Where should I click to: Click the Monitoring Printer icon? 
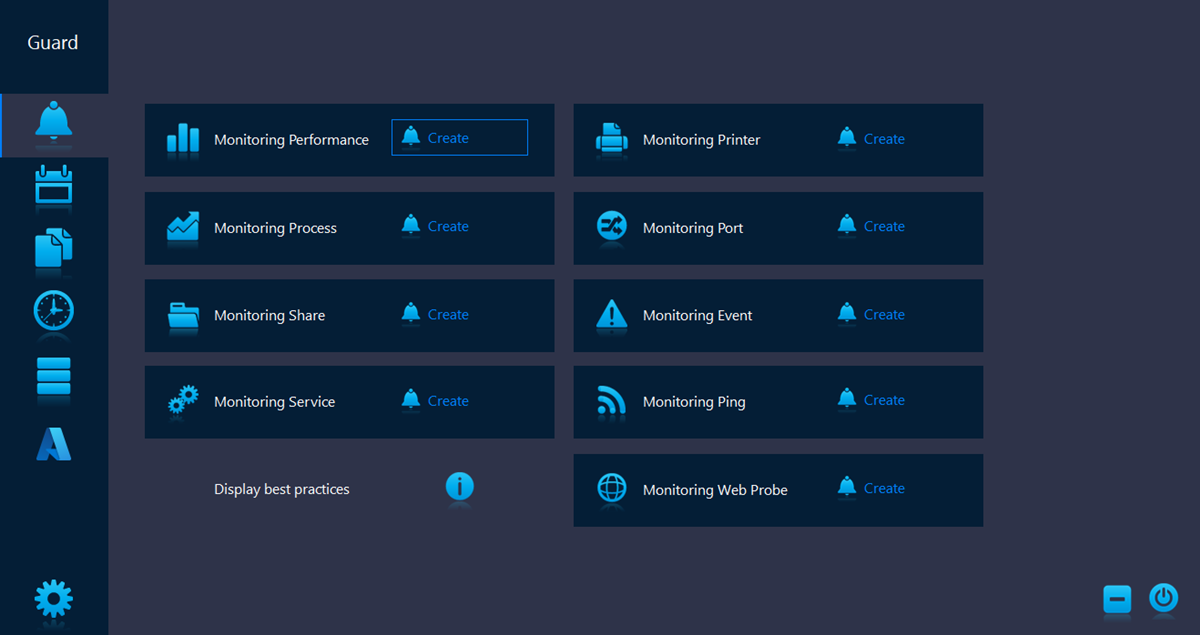(611, 139)
